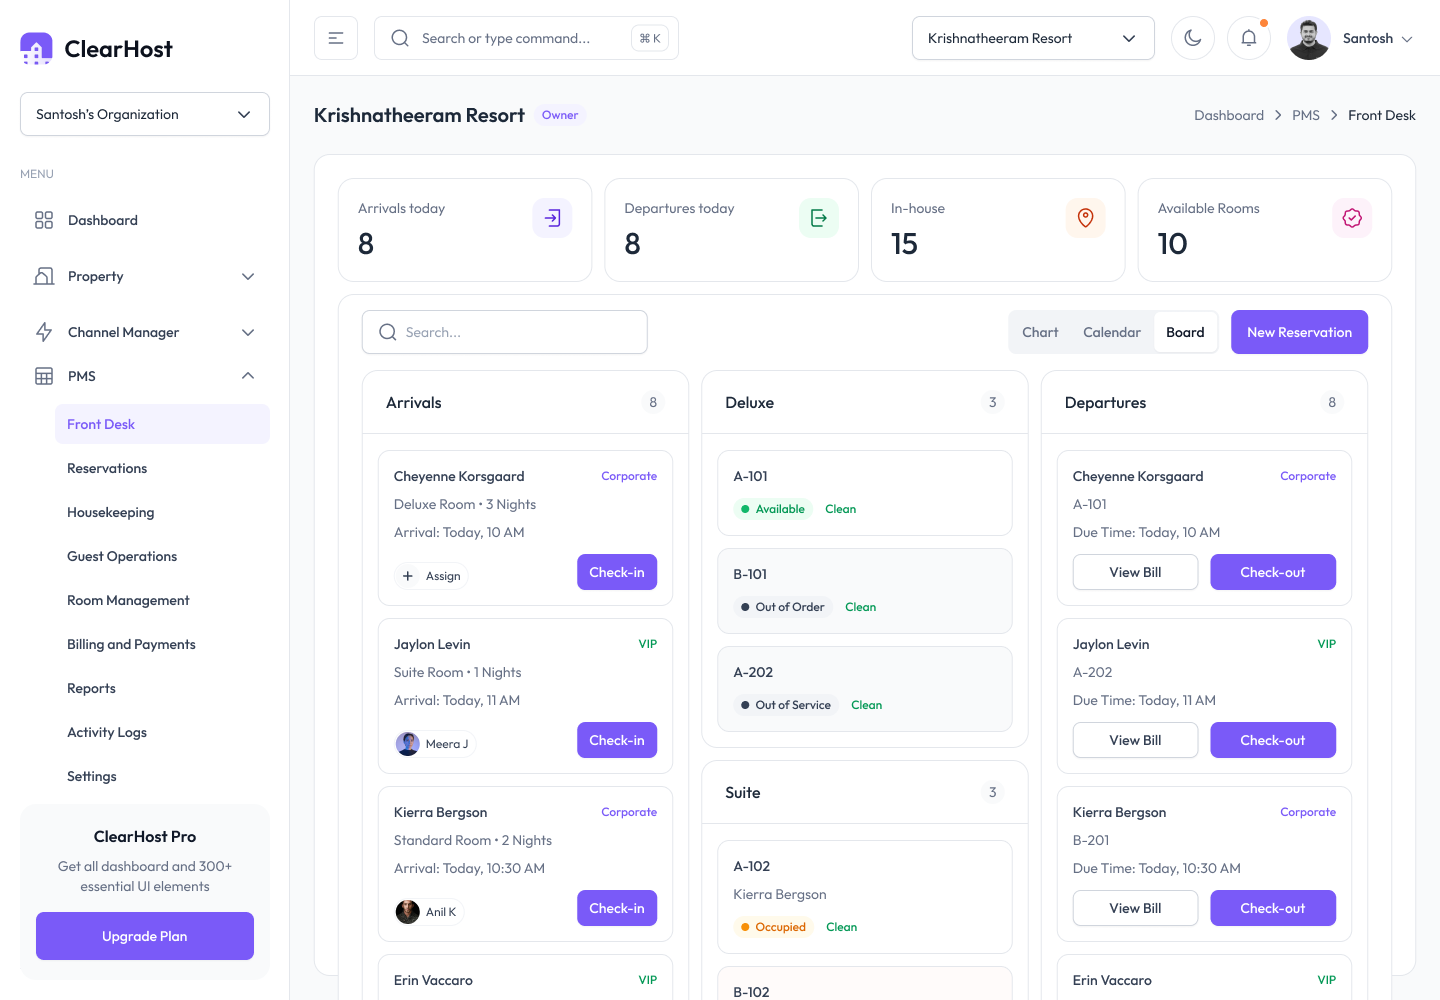Open Front Desk in the sidebar
Viewport: 1440px width, 1000px height.
(x=162, y=424)
